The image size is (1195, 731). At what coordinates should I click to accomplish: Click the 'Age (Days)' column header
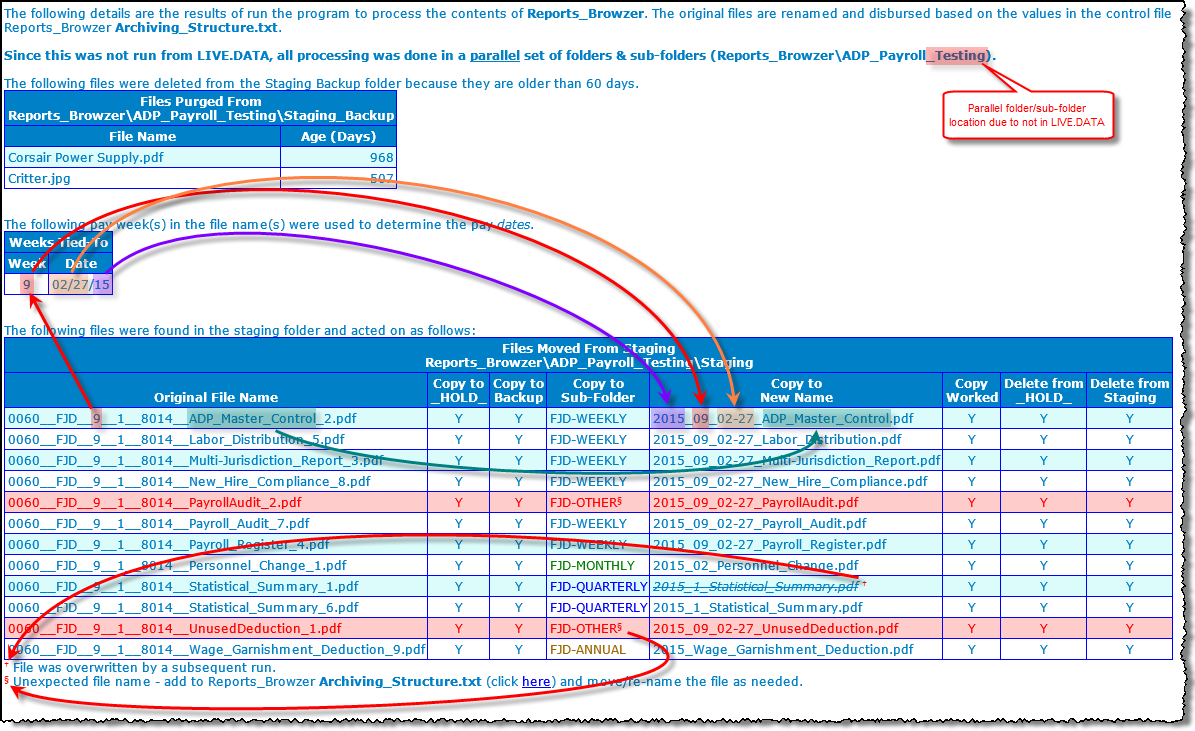click(x=338, y=137)
